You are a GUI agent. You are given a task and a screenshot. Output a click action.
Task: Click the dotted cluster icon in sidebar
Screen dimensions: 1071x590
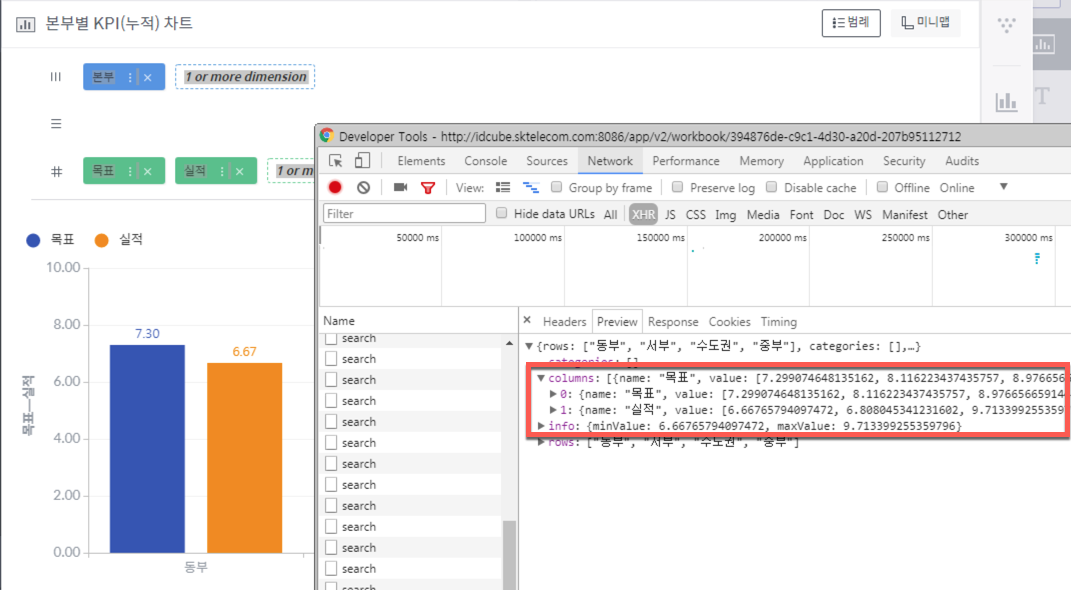[x=1006, y=25]
